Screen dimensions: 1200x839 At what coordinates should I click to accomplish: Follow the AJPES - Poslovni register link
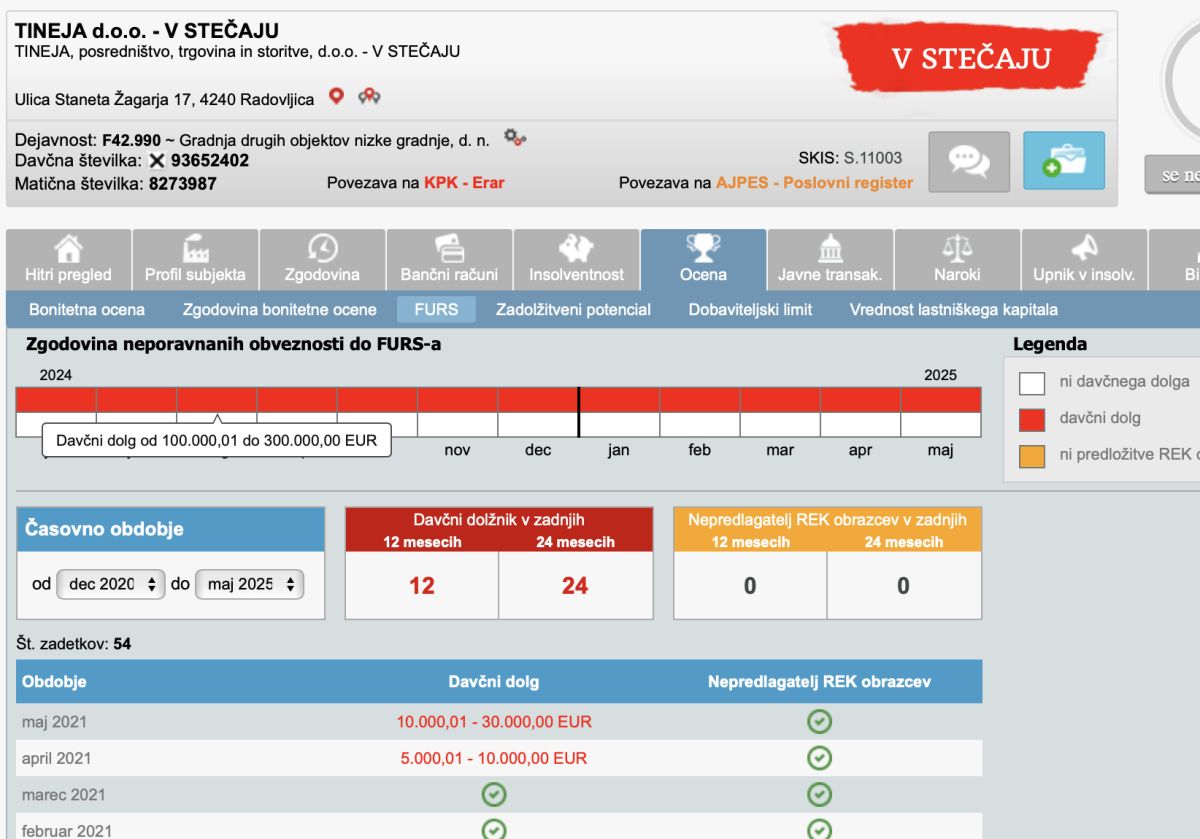click(814, 183)
